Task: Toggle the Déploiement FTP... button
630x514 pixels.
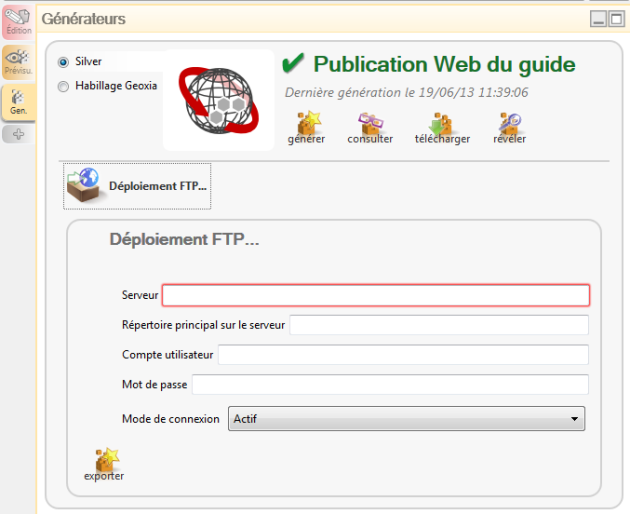Action: pos(137,186)
